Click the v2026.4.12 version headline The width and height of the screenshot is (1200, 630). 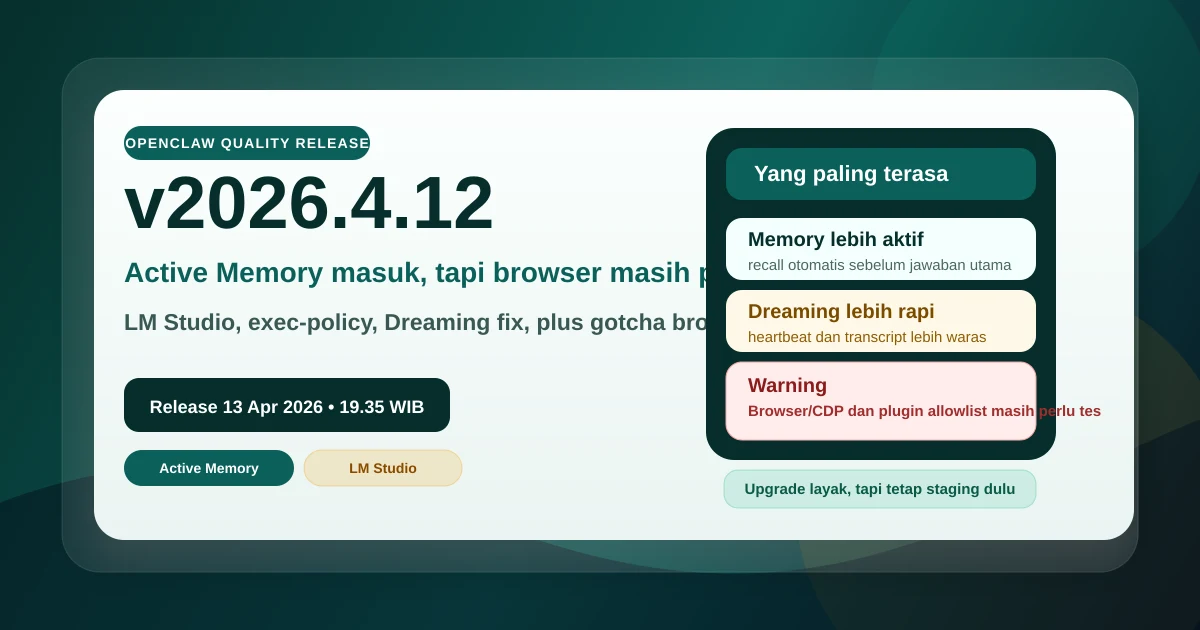pyautogui.click(x=309, y=203)
